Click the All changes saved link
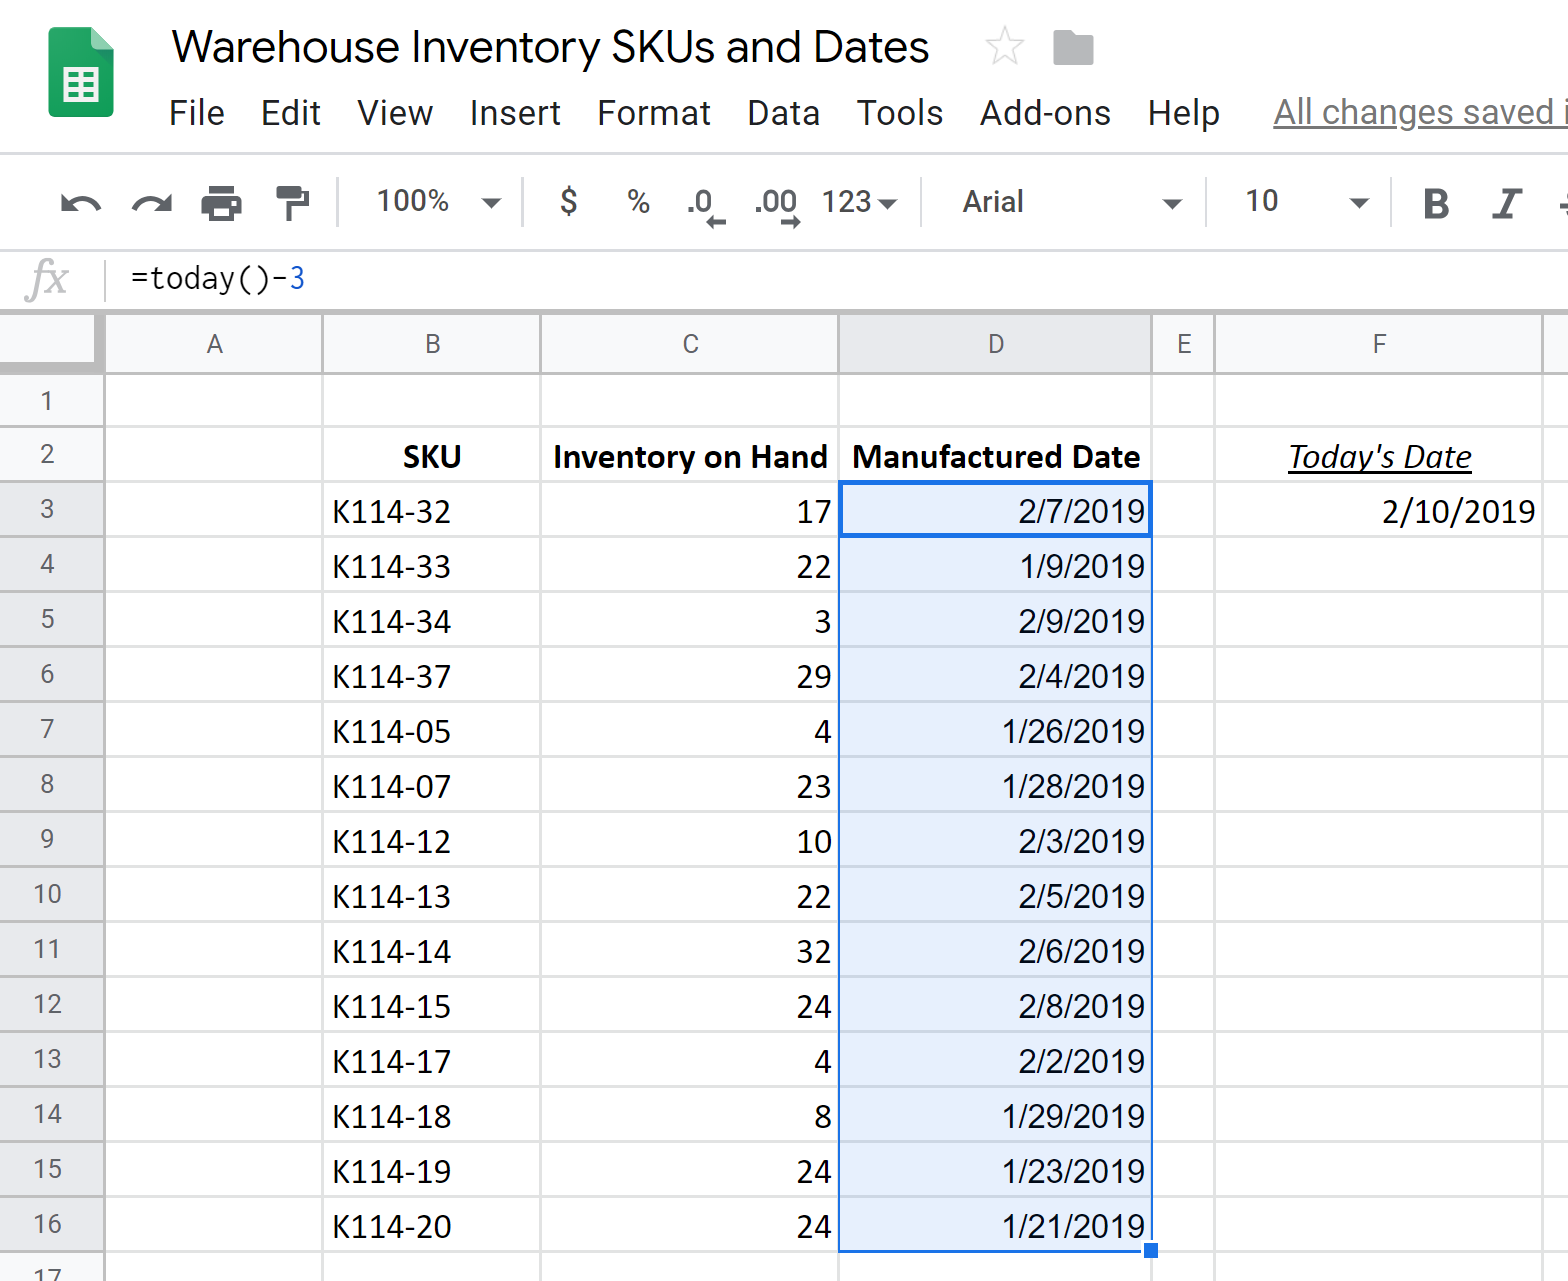The image size is (1568, 1281). pyautogui.click(x=1420, y=113)
